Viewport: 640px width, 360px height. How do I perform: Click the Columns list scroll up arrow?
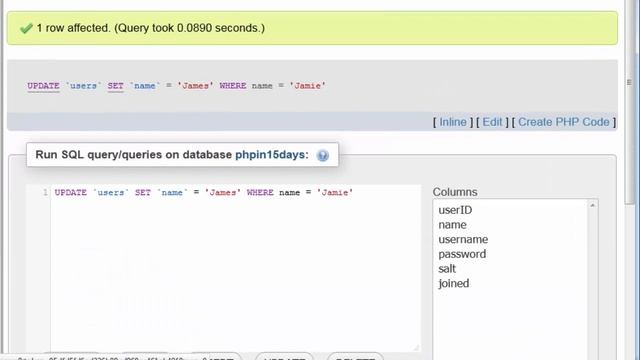point(593,205)
